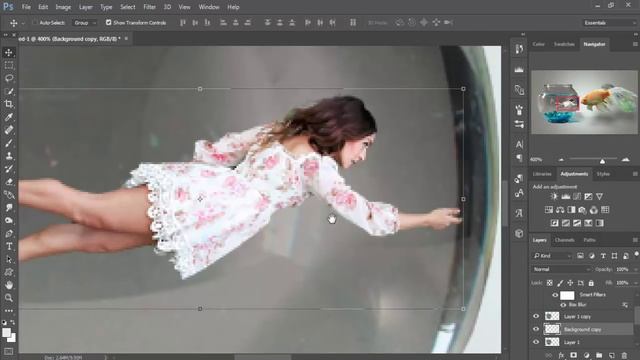Select the Eyedropper tool
The image size is (640, 360).
coord(9,117)
